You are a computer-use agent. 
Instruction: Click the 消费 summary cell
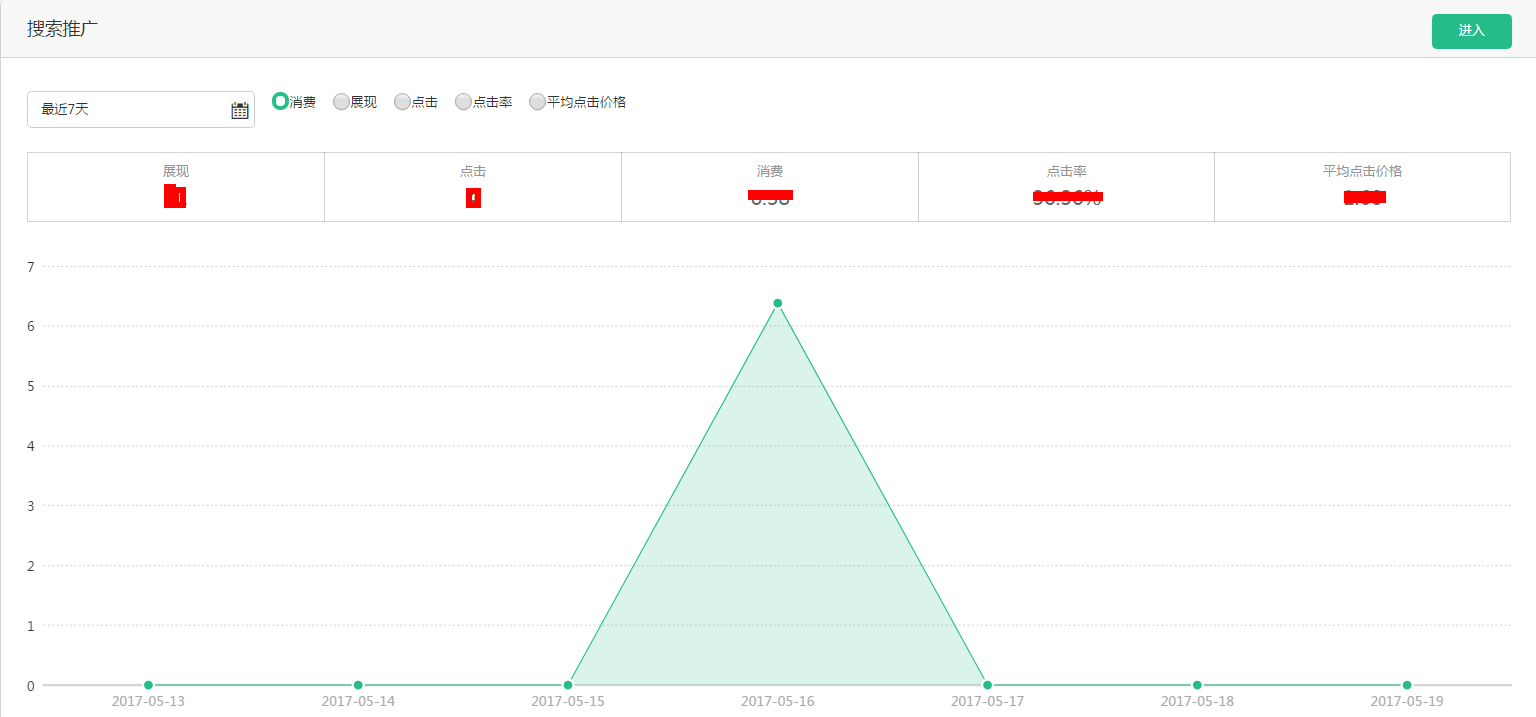click(x=770, y=187)
